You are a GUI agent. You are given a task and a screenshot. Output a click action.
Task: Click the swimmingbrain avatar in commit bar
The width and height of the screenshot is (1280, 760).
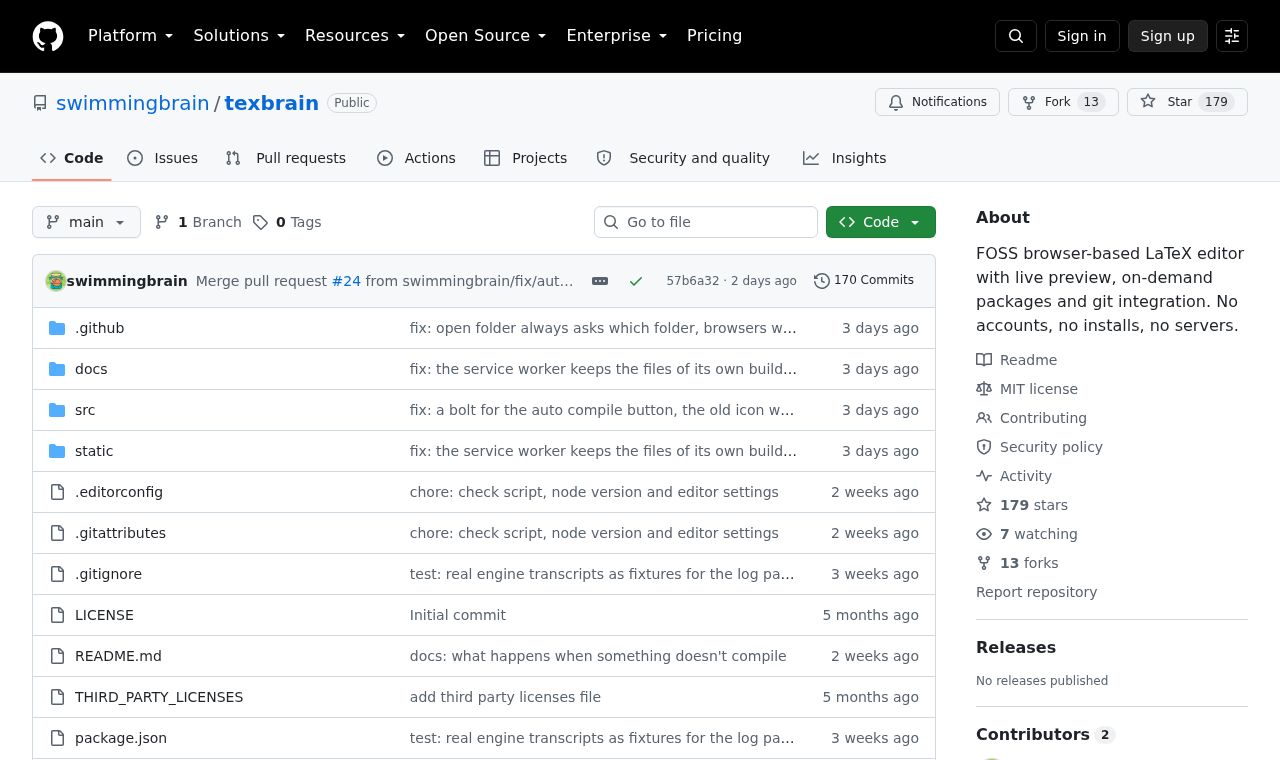tap(56, 281)
